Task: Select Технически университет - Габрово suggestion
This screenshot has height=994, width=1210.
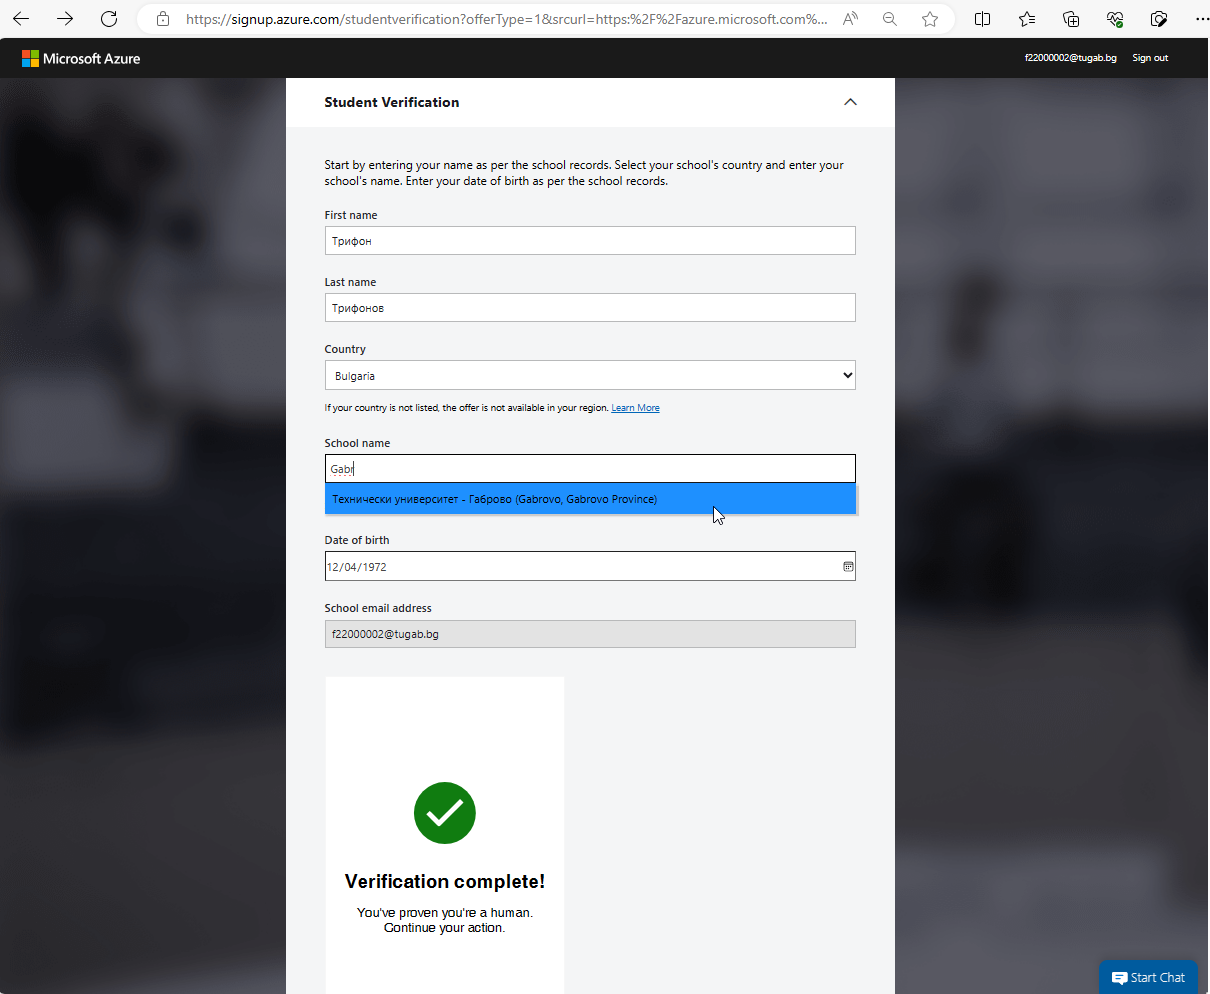Action: point(590,499)
